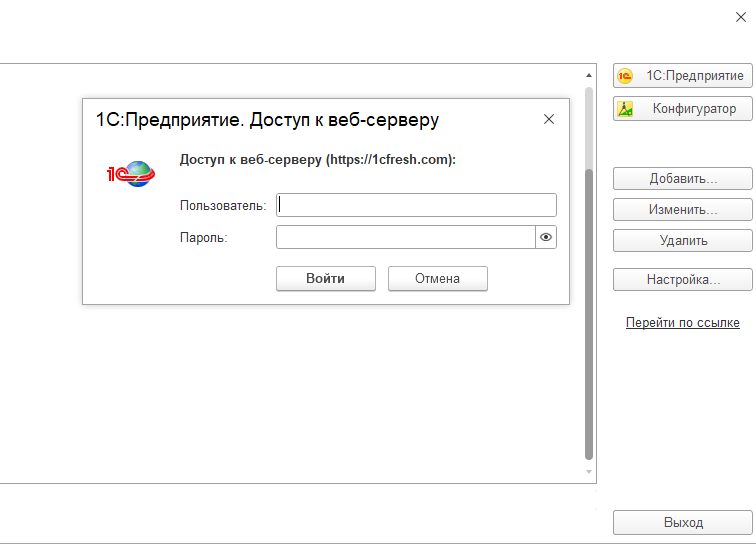Click the list scrollbar down arrow

589,472
